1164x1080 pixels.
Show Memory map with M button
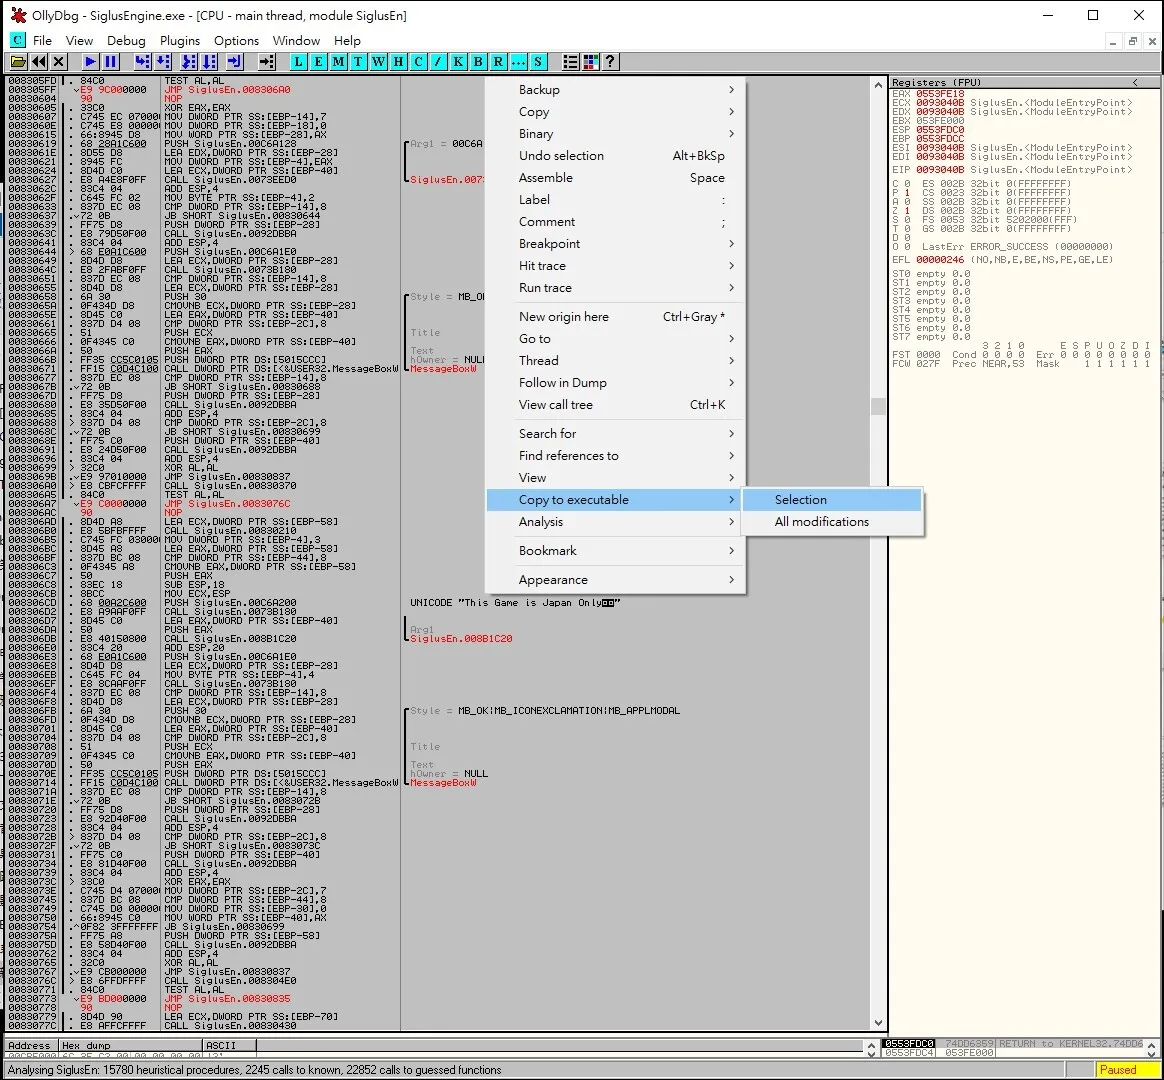click(x=338, y=62)
